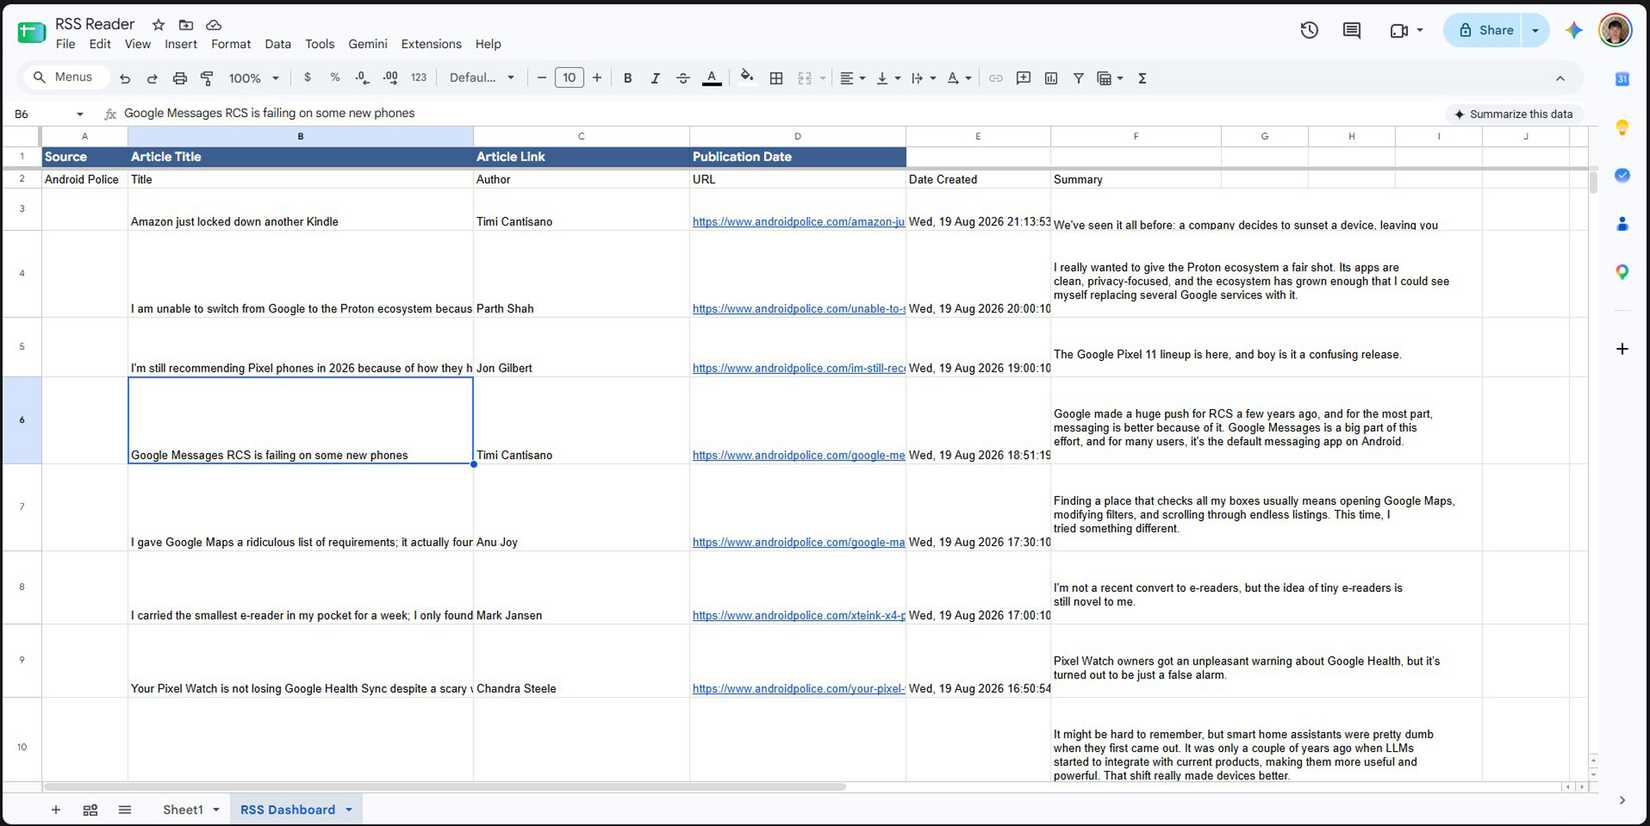
Task: Print the spreadsheet using printer icon
Action: tap(180, 78)
